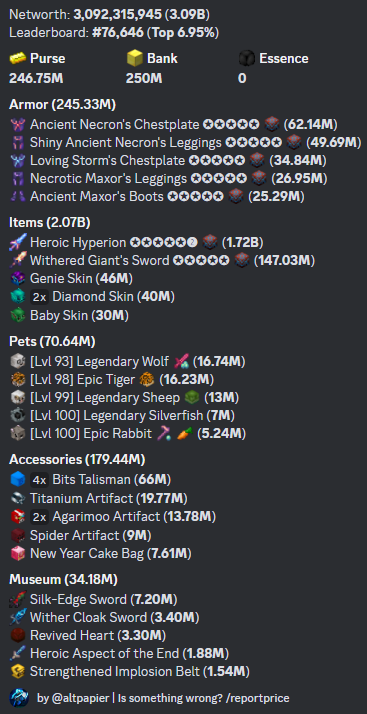Click the Legendary Sheep green skin icon
The image size is (367, 714).
[x=192, y=398]
